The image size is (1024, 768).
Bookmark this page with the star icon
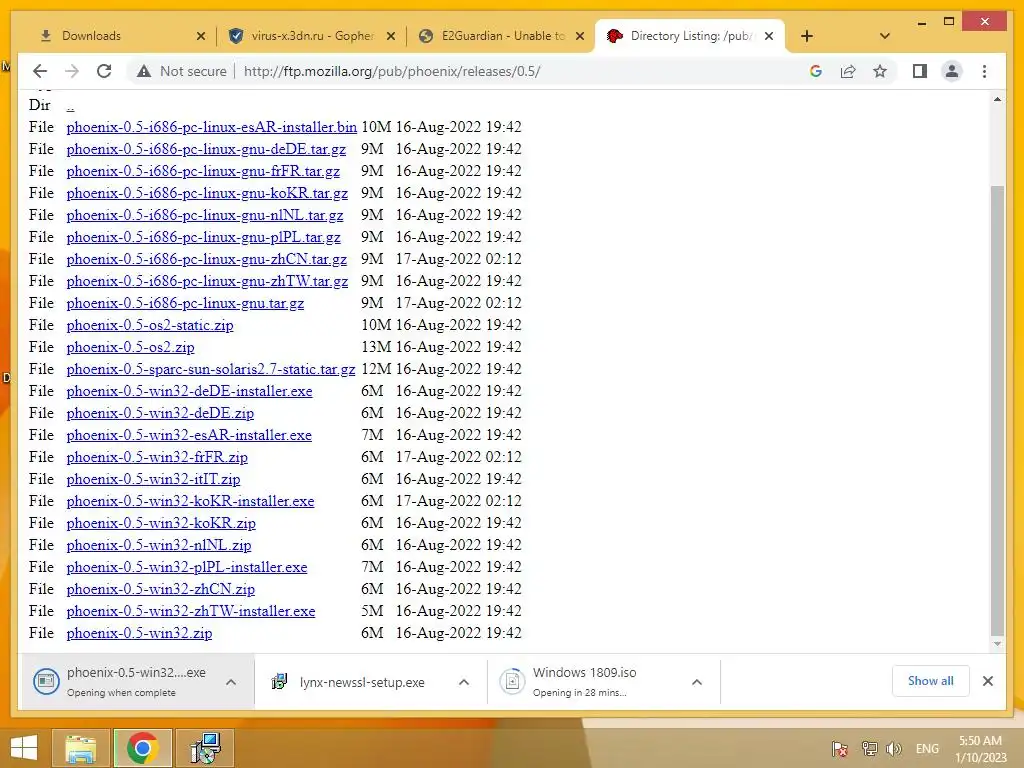click(x=880, y=71)
